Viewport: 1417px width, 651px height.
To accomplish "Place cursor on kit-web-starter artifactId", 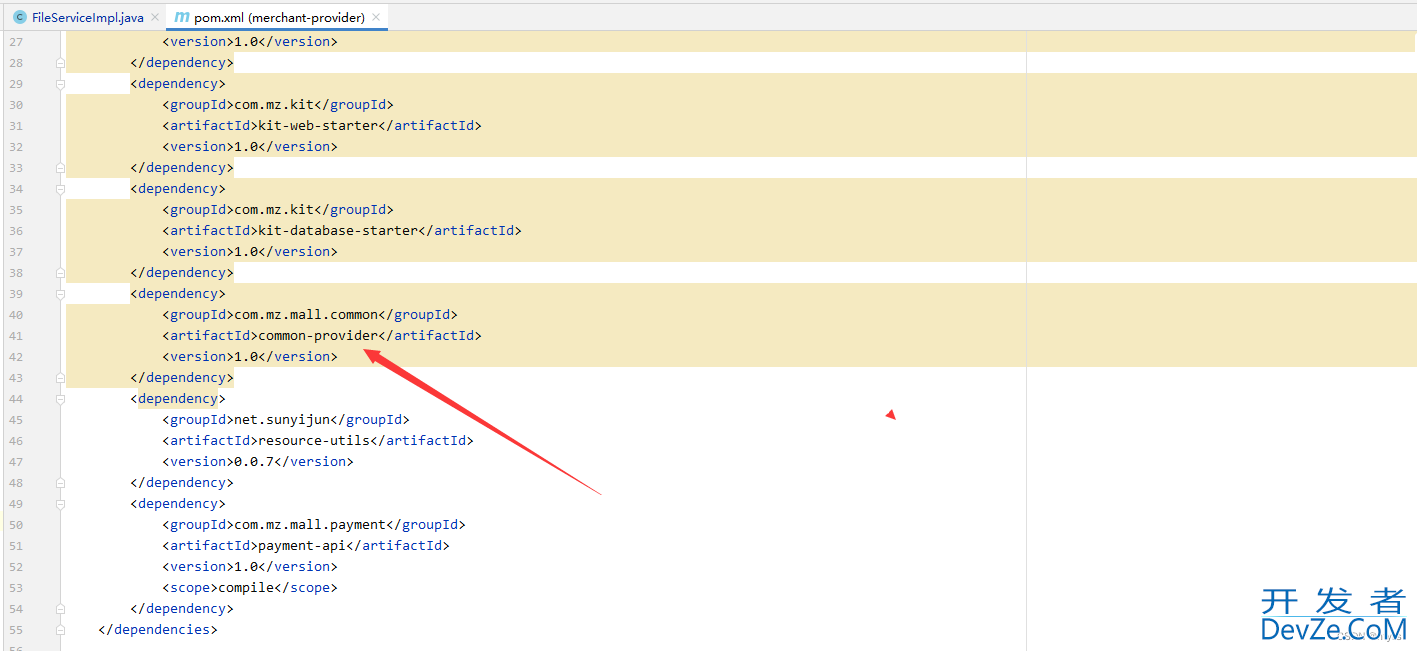I will [318, 126].
